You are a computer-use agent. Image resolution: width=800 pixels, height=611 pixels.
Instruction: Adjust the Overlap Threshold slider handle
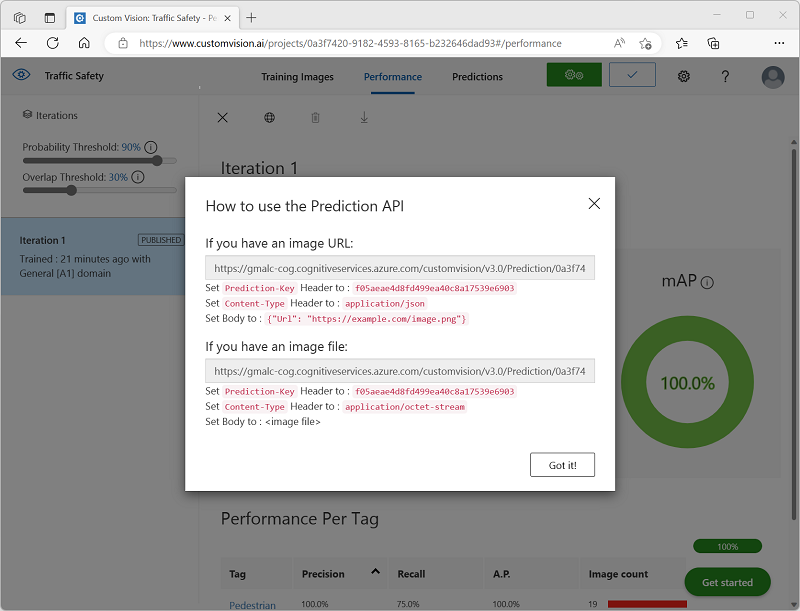(x=71, y=190)
